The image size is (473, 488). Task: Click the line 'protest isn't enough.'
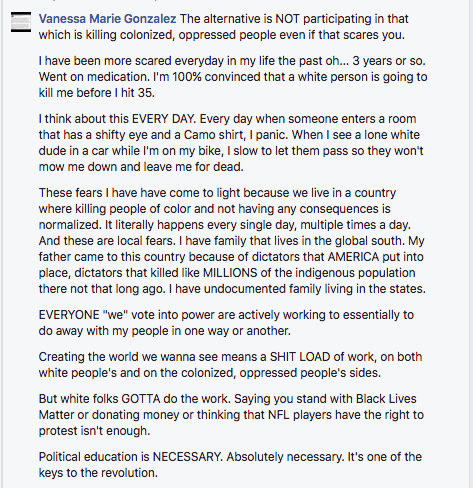click(94, 431)
